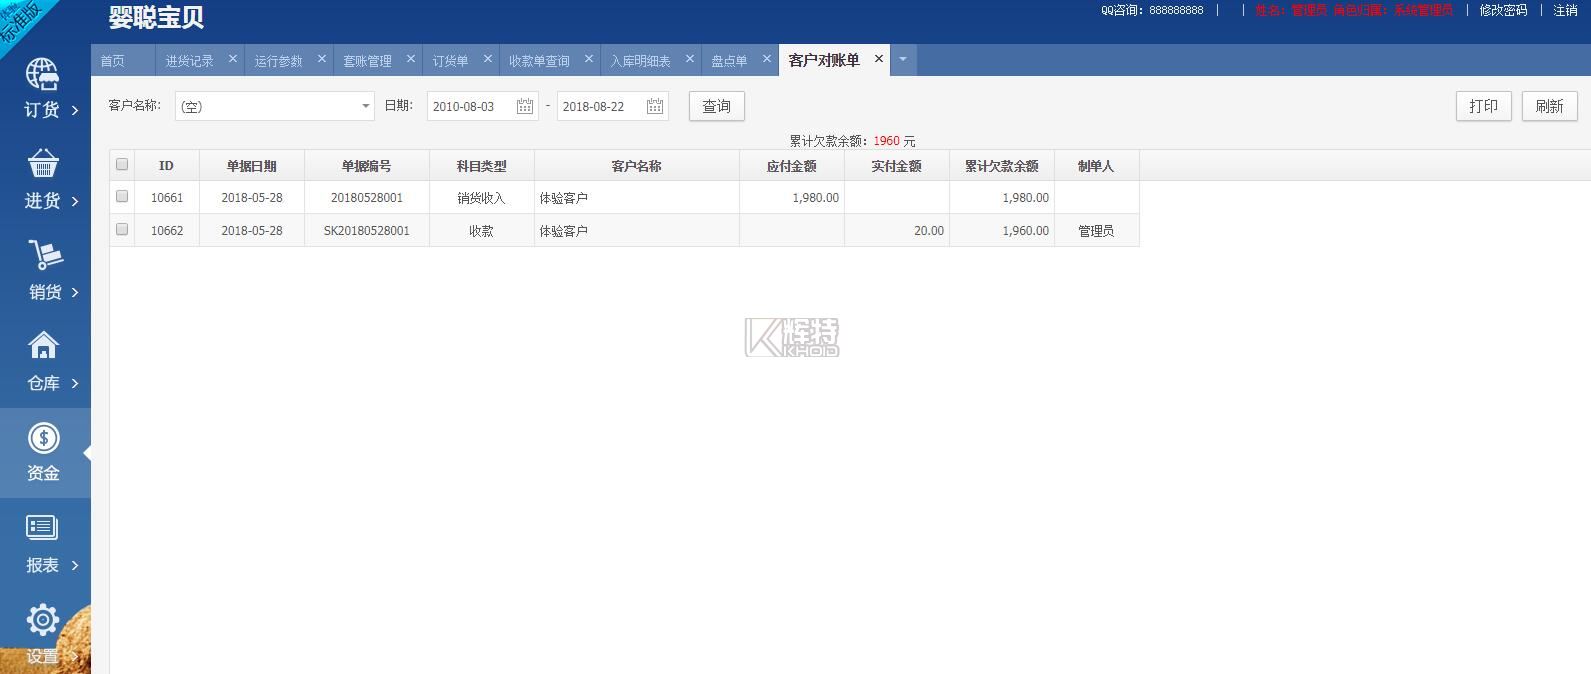Viewport: 1591px width, 674px height.
Task: Open calendar picker for start date 2010-08-03
Action: (x=524, y=107)
